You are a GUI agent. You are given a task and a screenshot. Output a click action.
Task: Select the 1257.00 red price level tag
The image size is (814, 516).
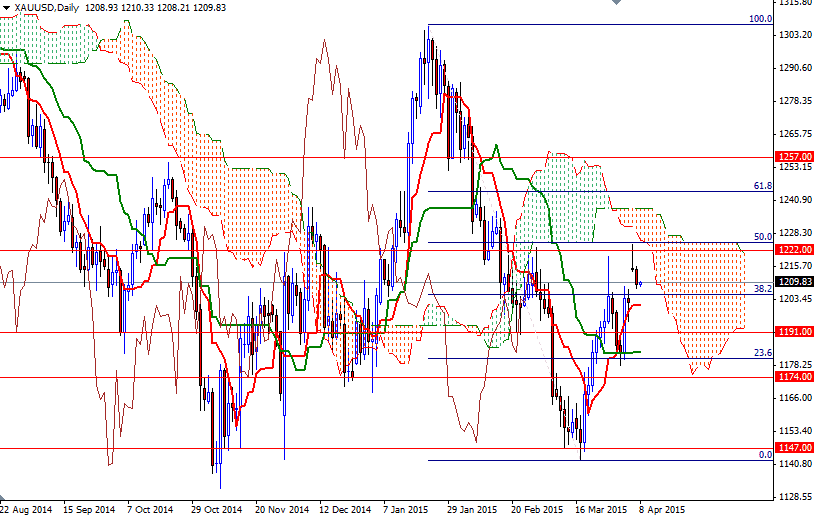tap(793, 157)
